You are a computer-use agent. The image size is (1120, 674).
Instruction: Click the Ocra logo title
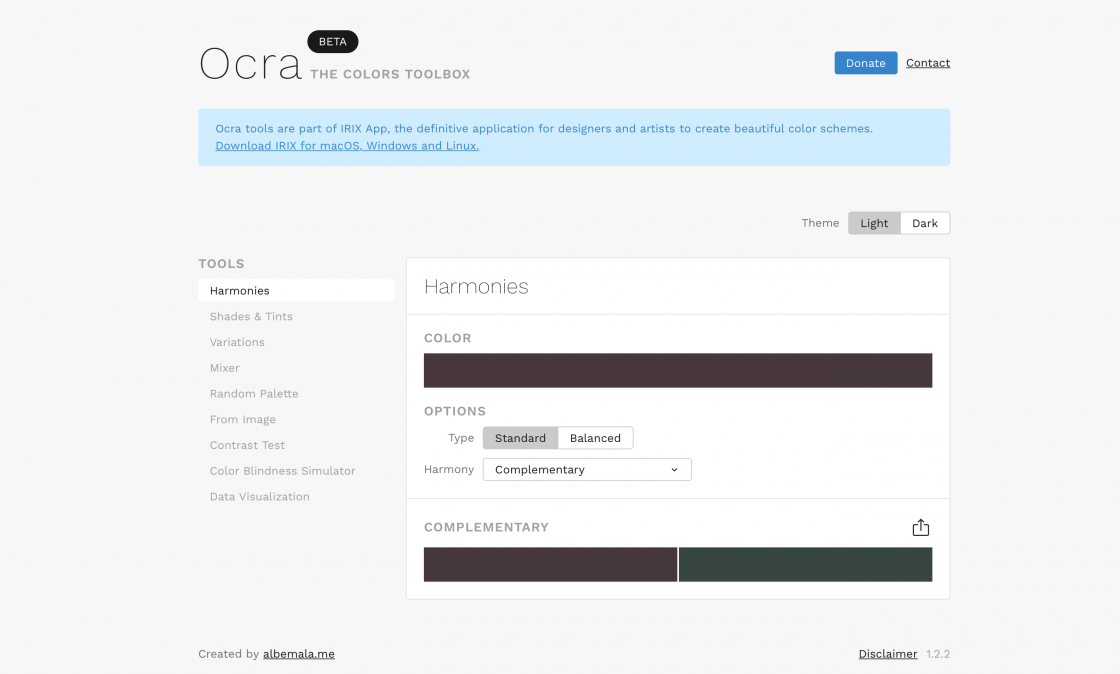click(x=250, y=64)
